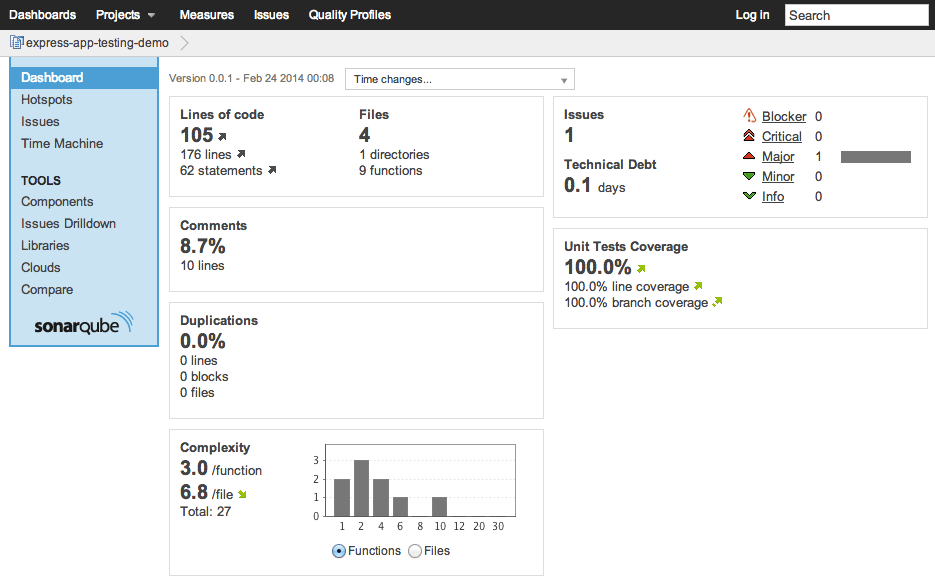This screenshot has height=581, width=935.
Task: Click the Info severity icon
Action: pyautogui.click(x=749, y=197)
